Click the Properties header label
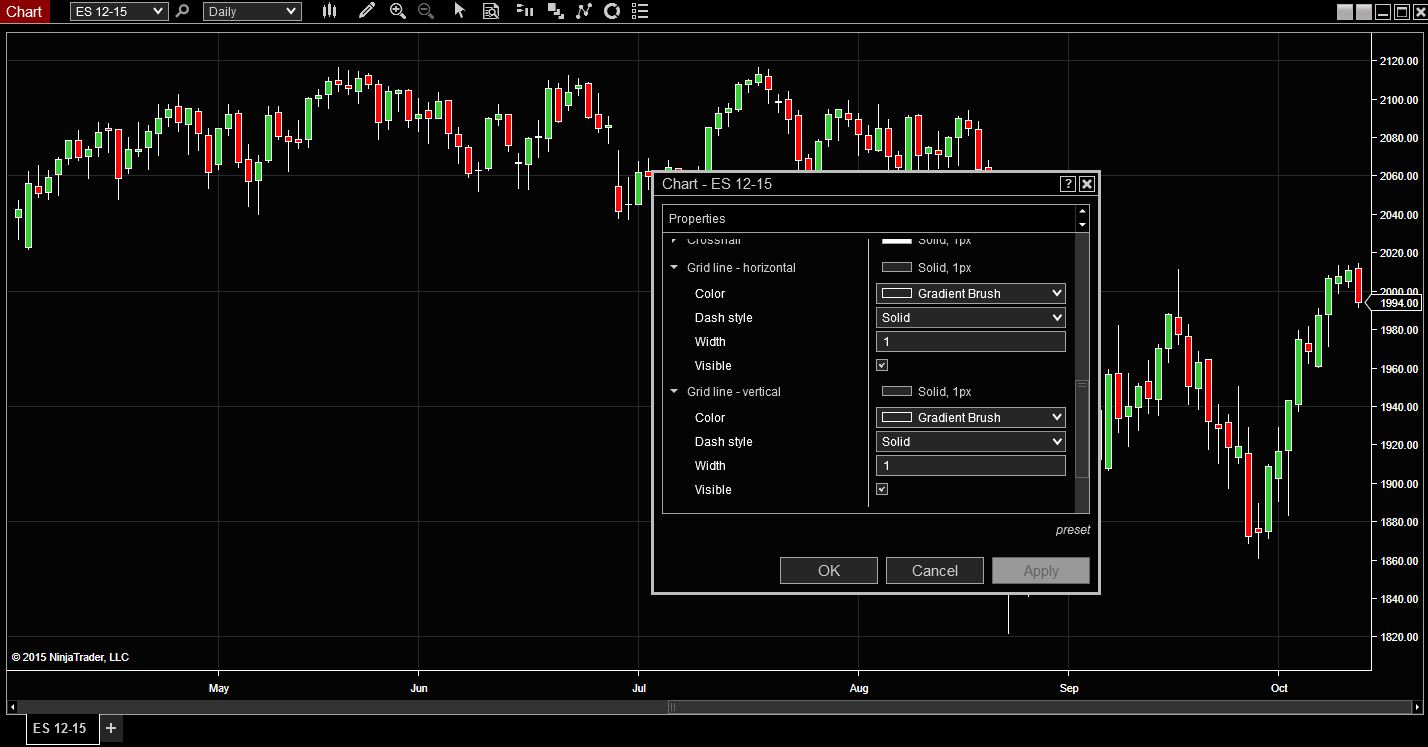This screenshot has height=747, width=1428. click(697, 219)
